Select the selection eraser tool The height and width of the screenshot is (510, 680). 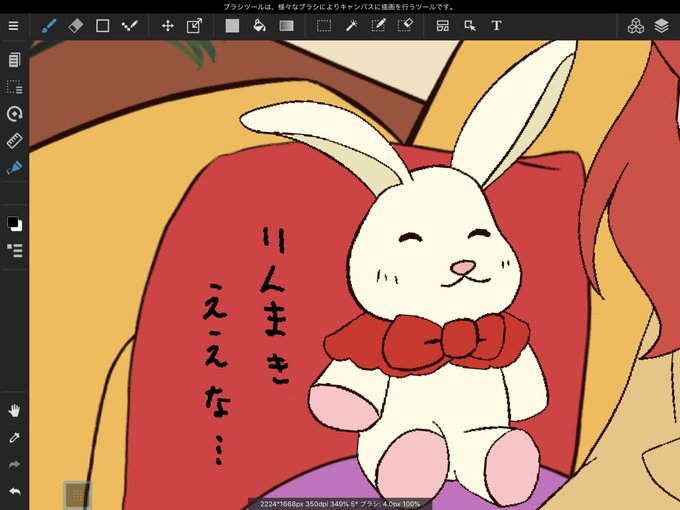[405, 26]
